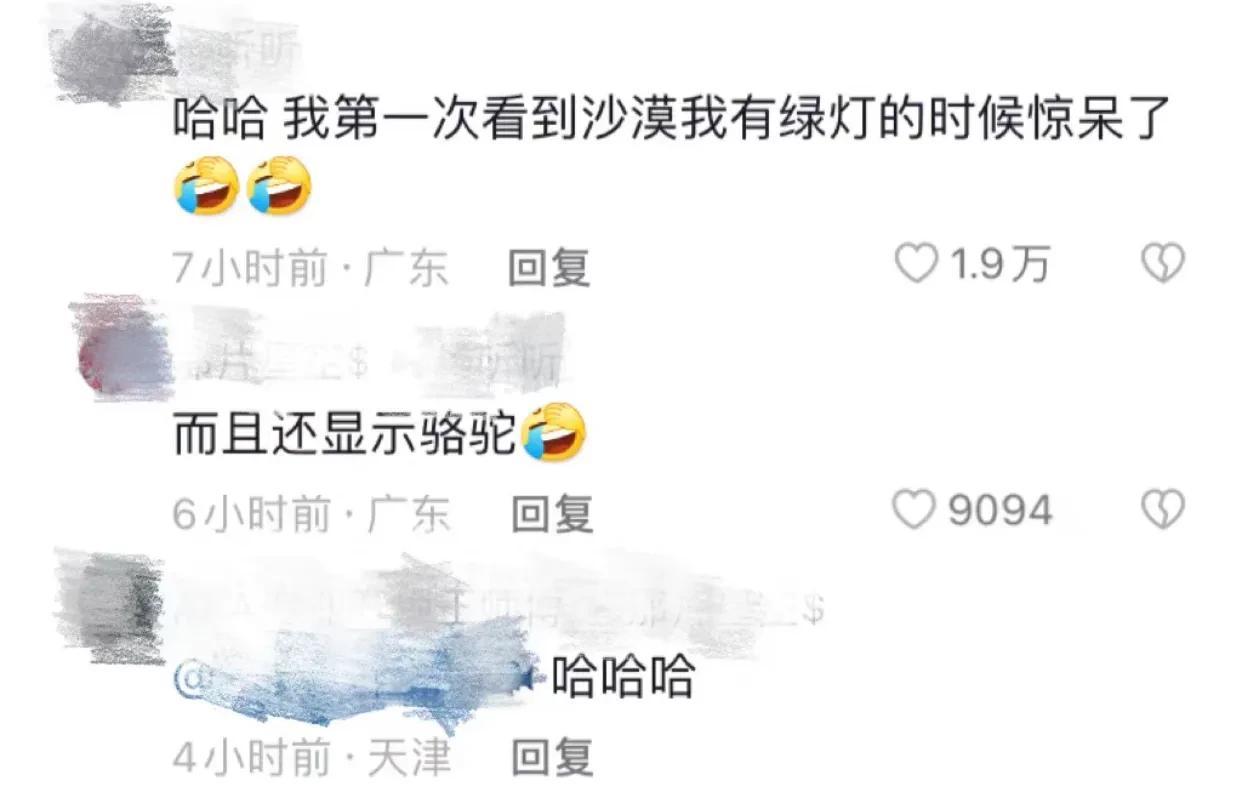Screen dimensions: 1242x804
Task: Tap broken-heart dislike on the 1.9万 comment
Action: pos(1163,264)
